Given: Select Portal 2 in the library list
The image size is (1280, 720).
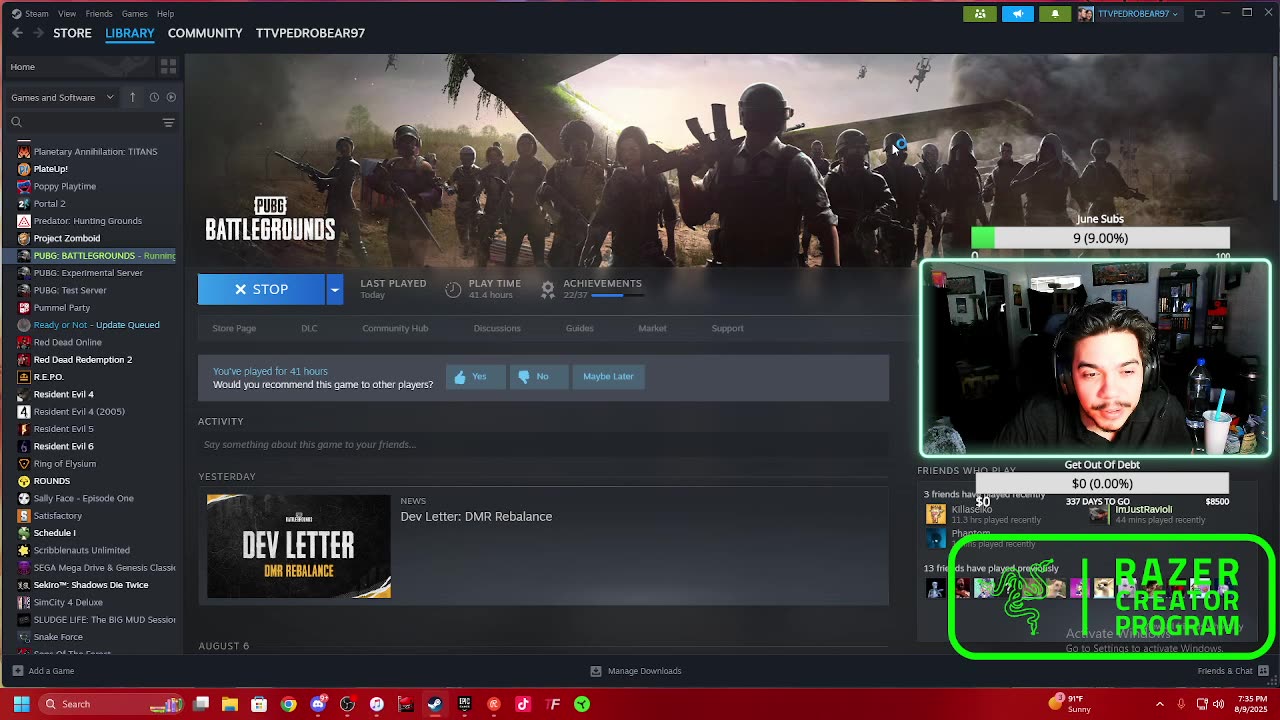Looking at the screenshot, I should 49,204.
